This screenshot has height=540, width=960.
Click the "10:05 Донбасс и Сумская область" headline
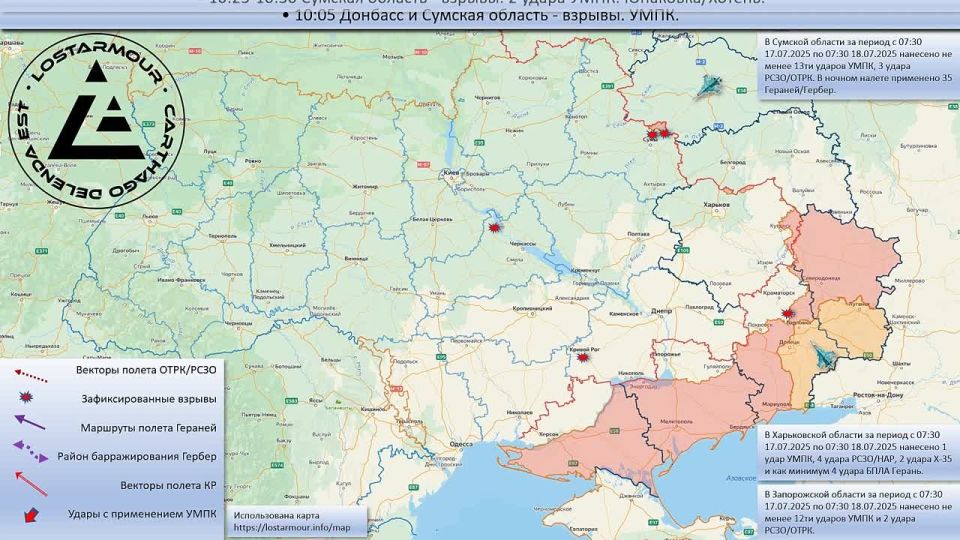pos(480,16)
